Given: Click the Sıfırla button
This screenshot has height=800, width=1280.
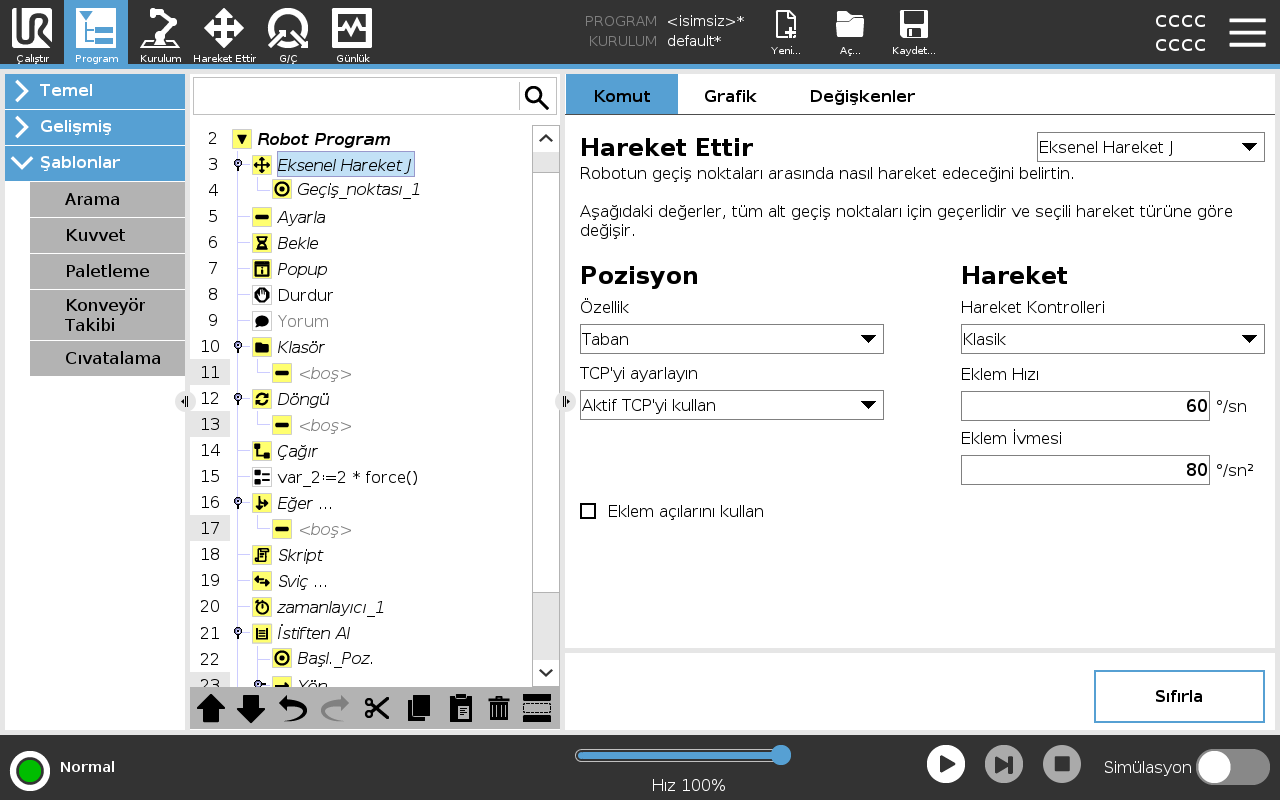Looking at the screenshot, I should click(1179, 696).
